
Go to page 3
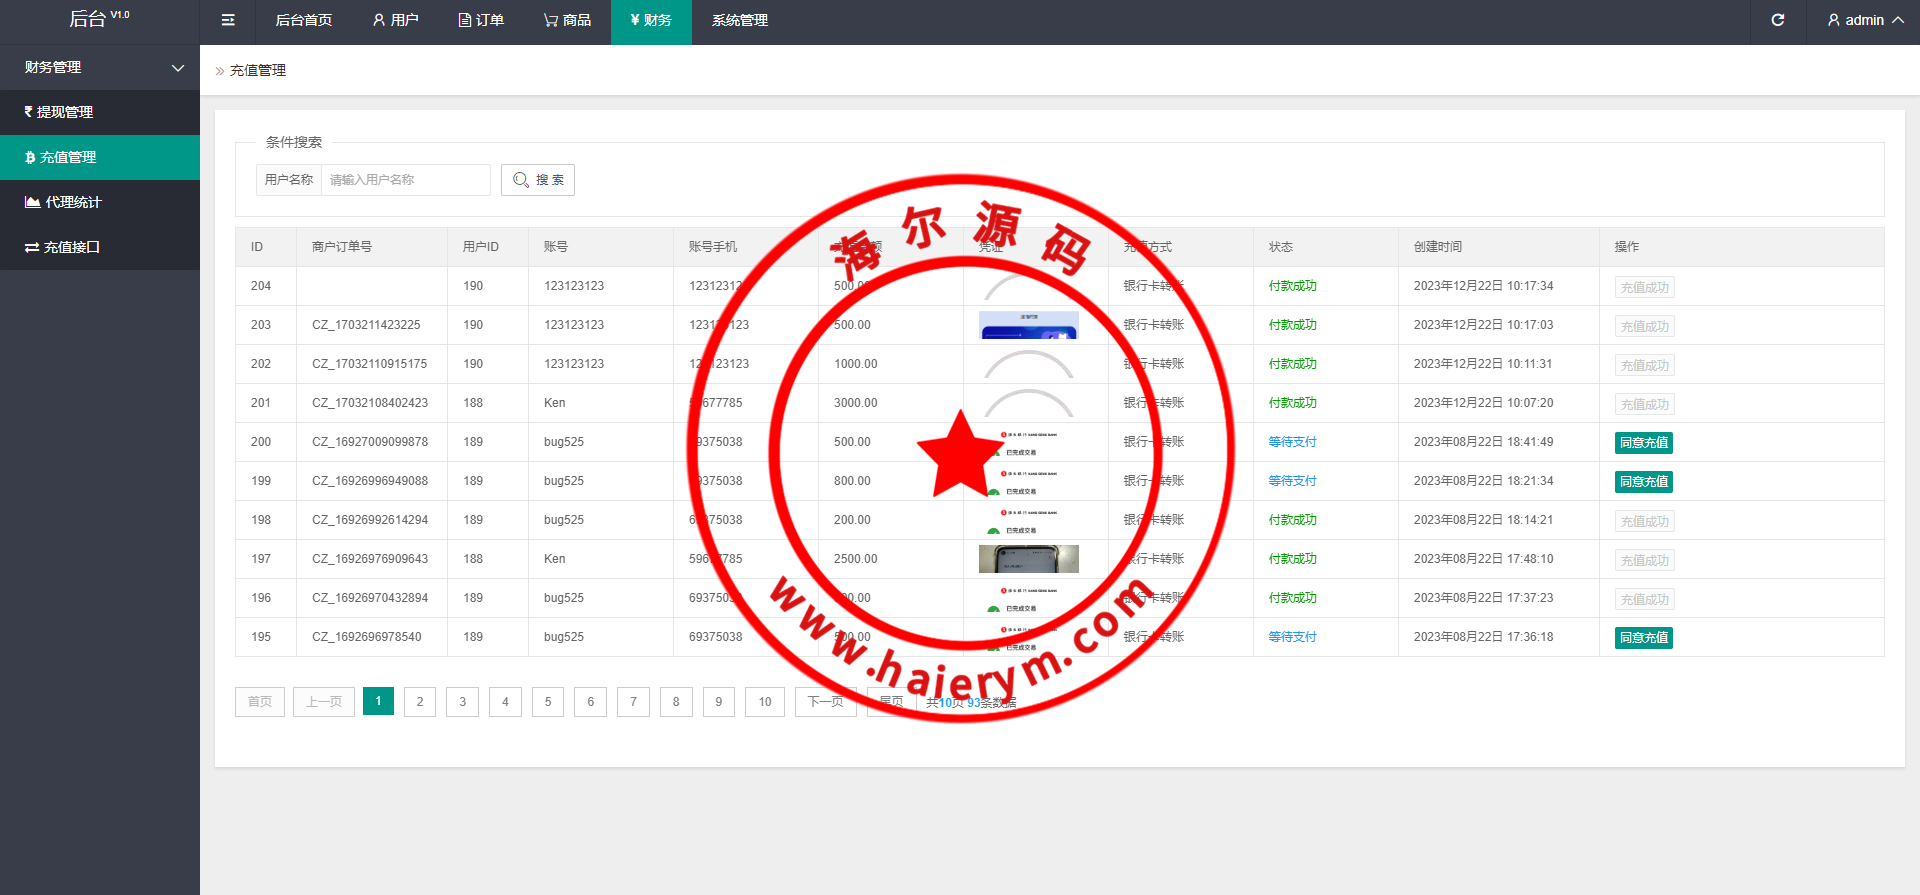point(462,702)
